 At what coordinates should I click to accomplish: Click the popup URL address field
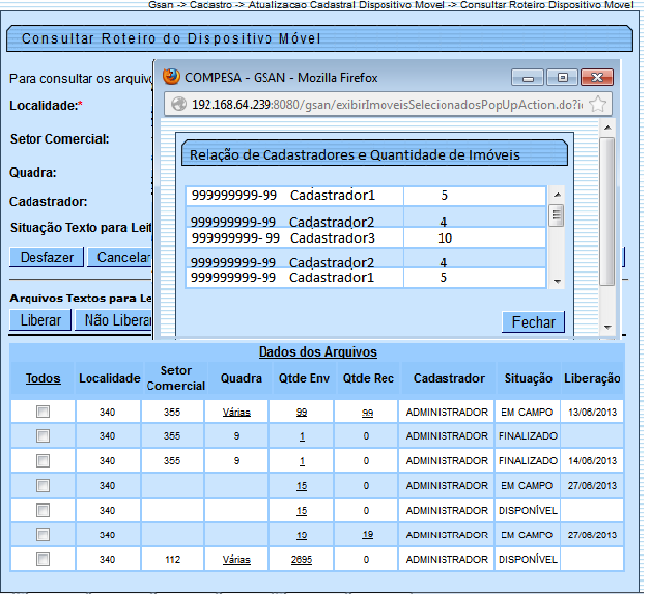pyautogui.click(x=385, y=104)
